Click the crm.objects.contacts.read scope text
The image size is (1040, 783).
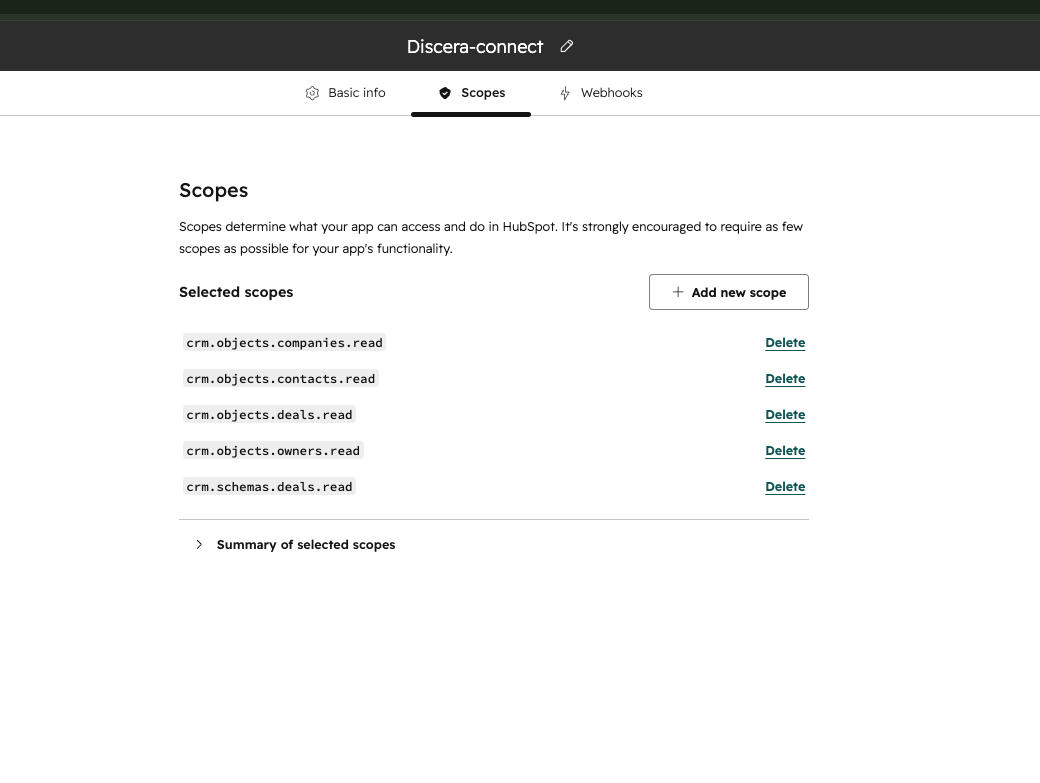(281, 379)
